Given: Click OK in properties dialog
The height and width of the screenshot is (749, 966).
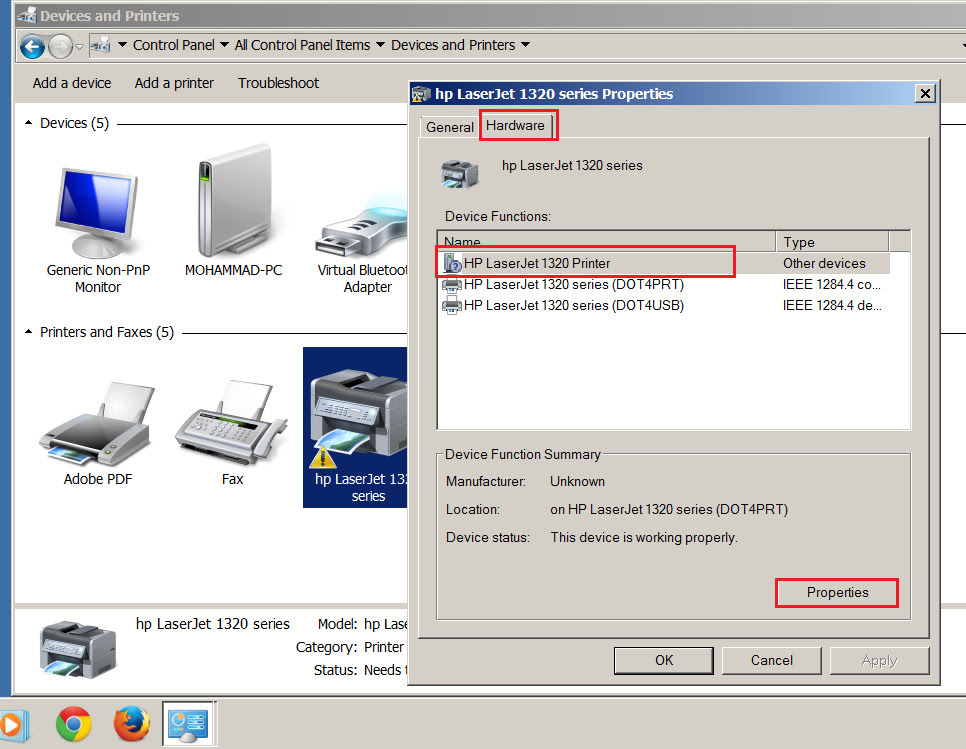Looking at the screenshot, I should click(664, 660).
